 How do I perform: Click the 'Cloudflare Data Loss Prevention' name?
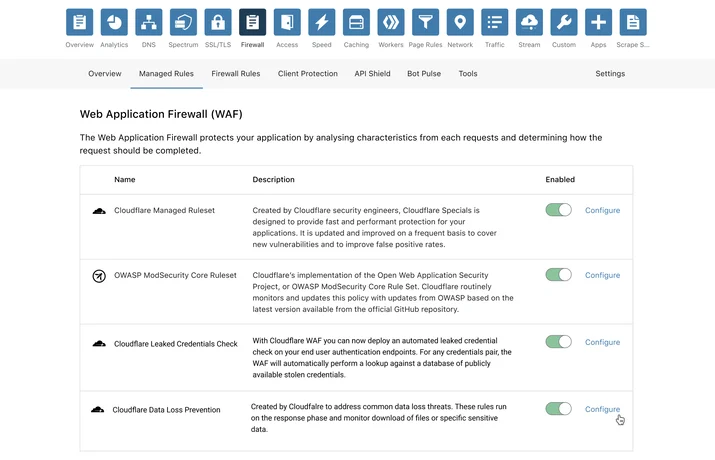(166, 410)
